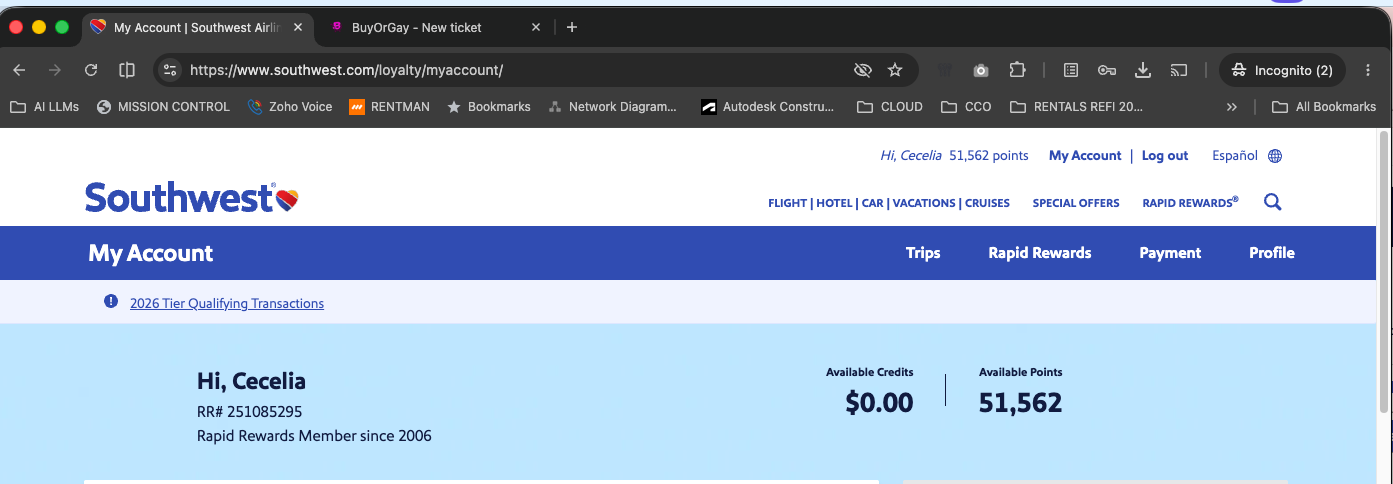Screen dimensions: 1393x484
Task: Click the Southwest search magnifier icon
Action: pos(1272,202)
